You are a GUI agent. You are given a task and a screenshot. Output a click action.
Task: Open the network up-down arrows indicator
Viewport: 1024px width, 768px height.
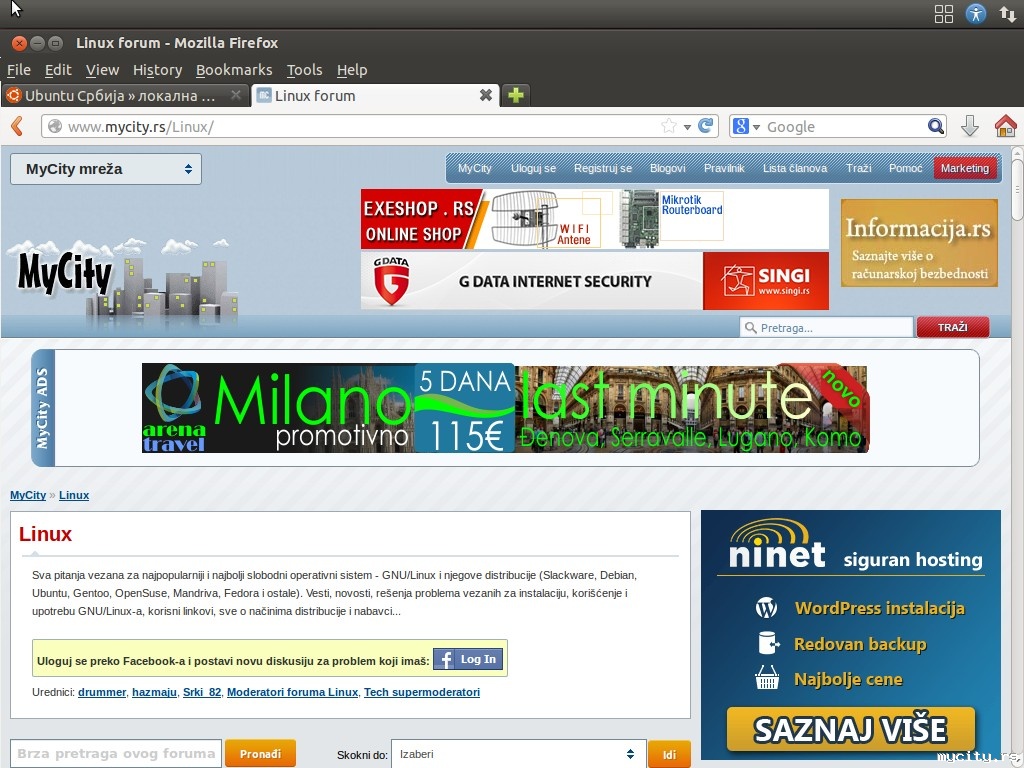[x=1008, y=14]
